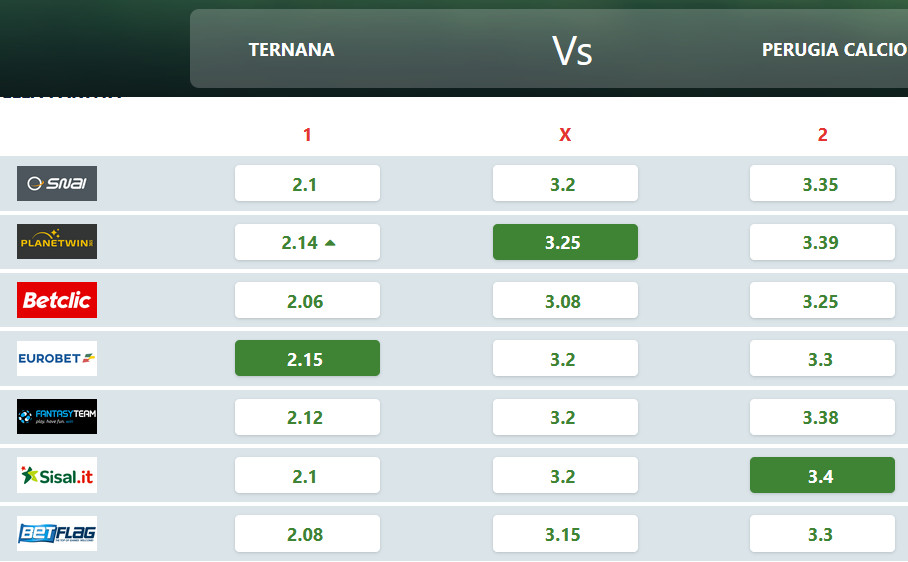Open the Planetwin bookmaker logo
The image size is (908, 562).
coord(57,241)
